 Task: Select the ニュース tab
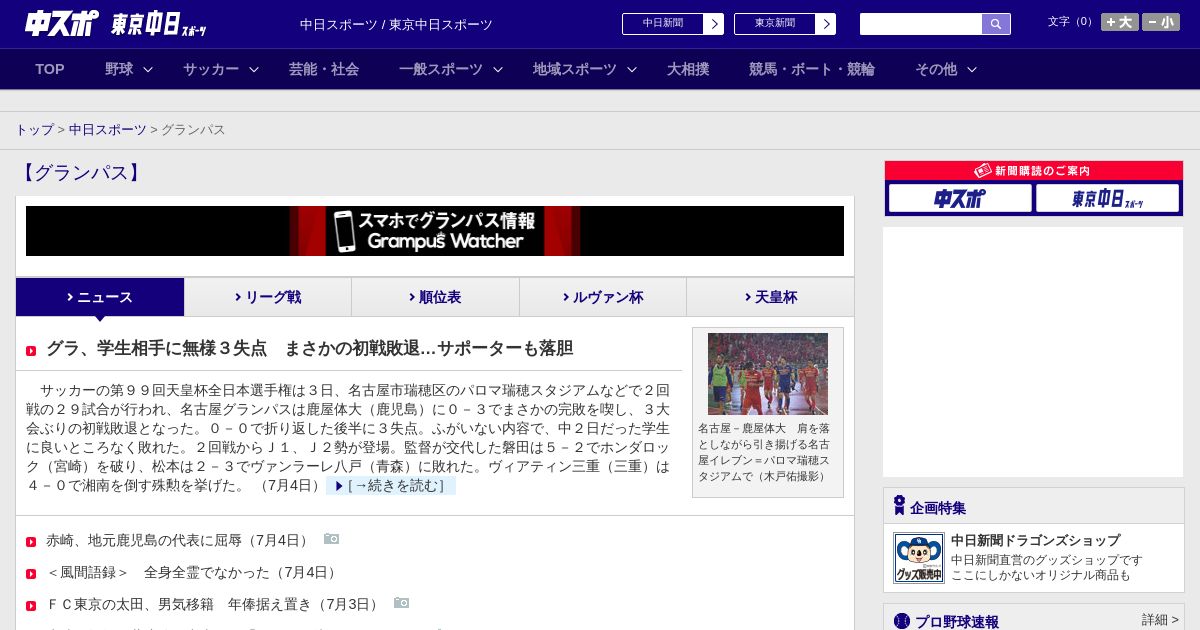click(x=100, y=297)
